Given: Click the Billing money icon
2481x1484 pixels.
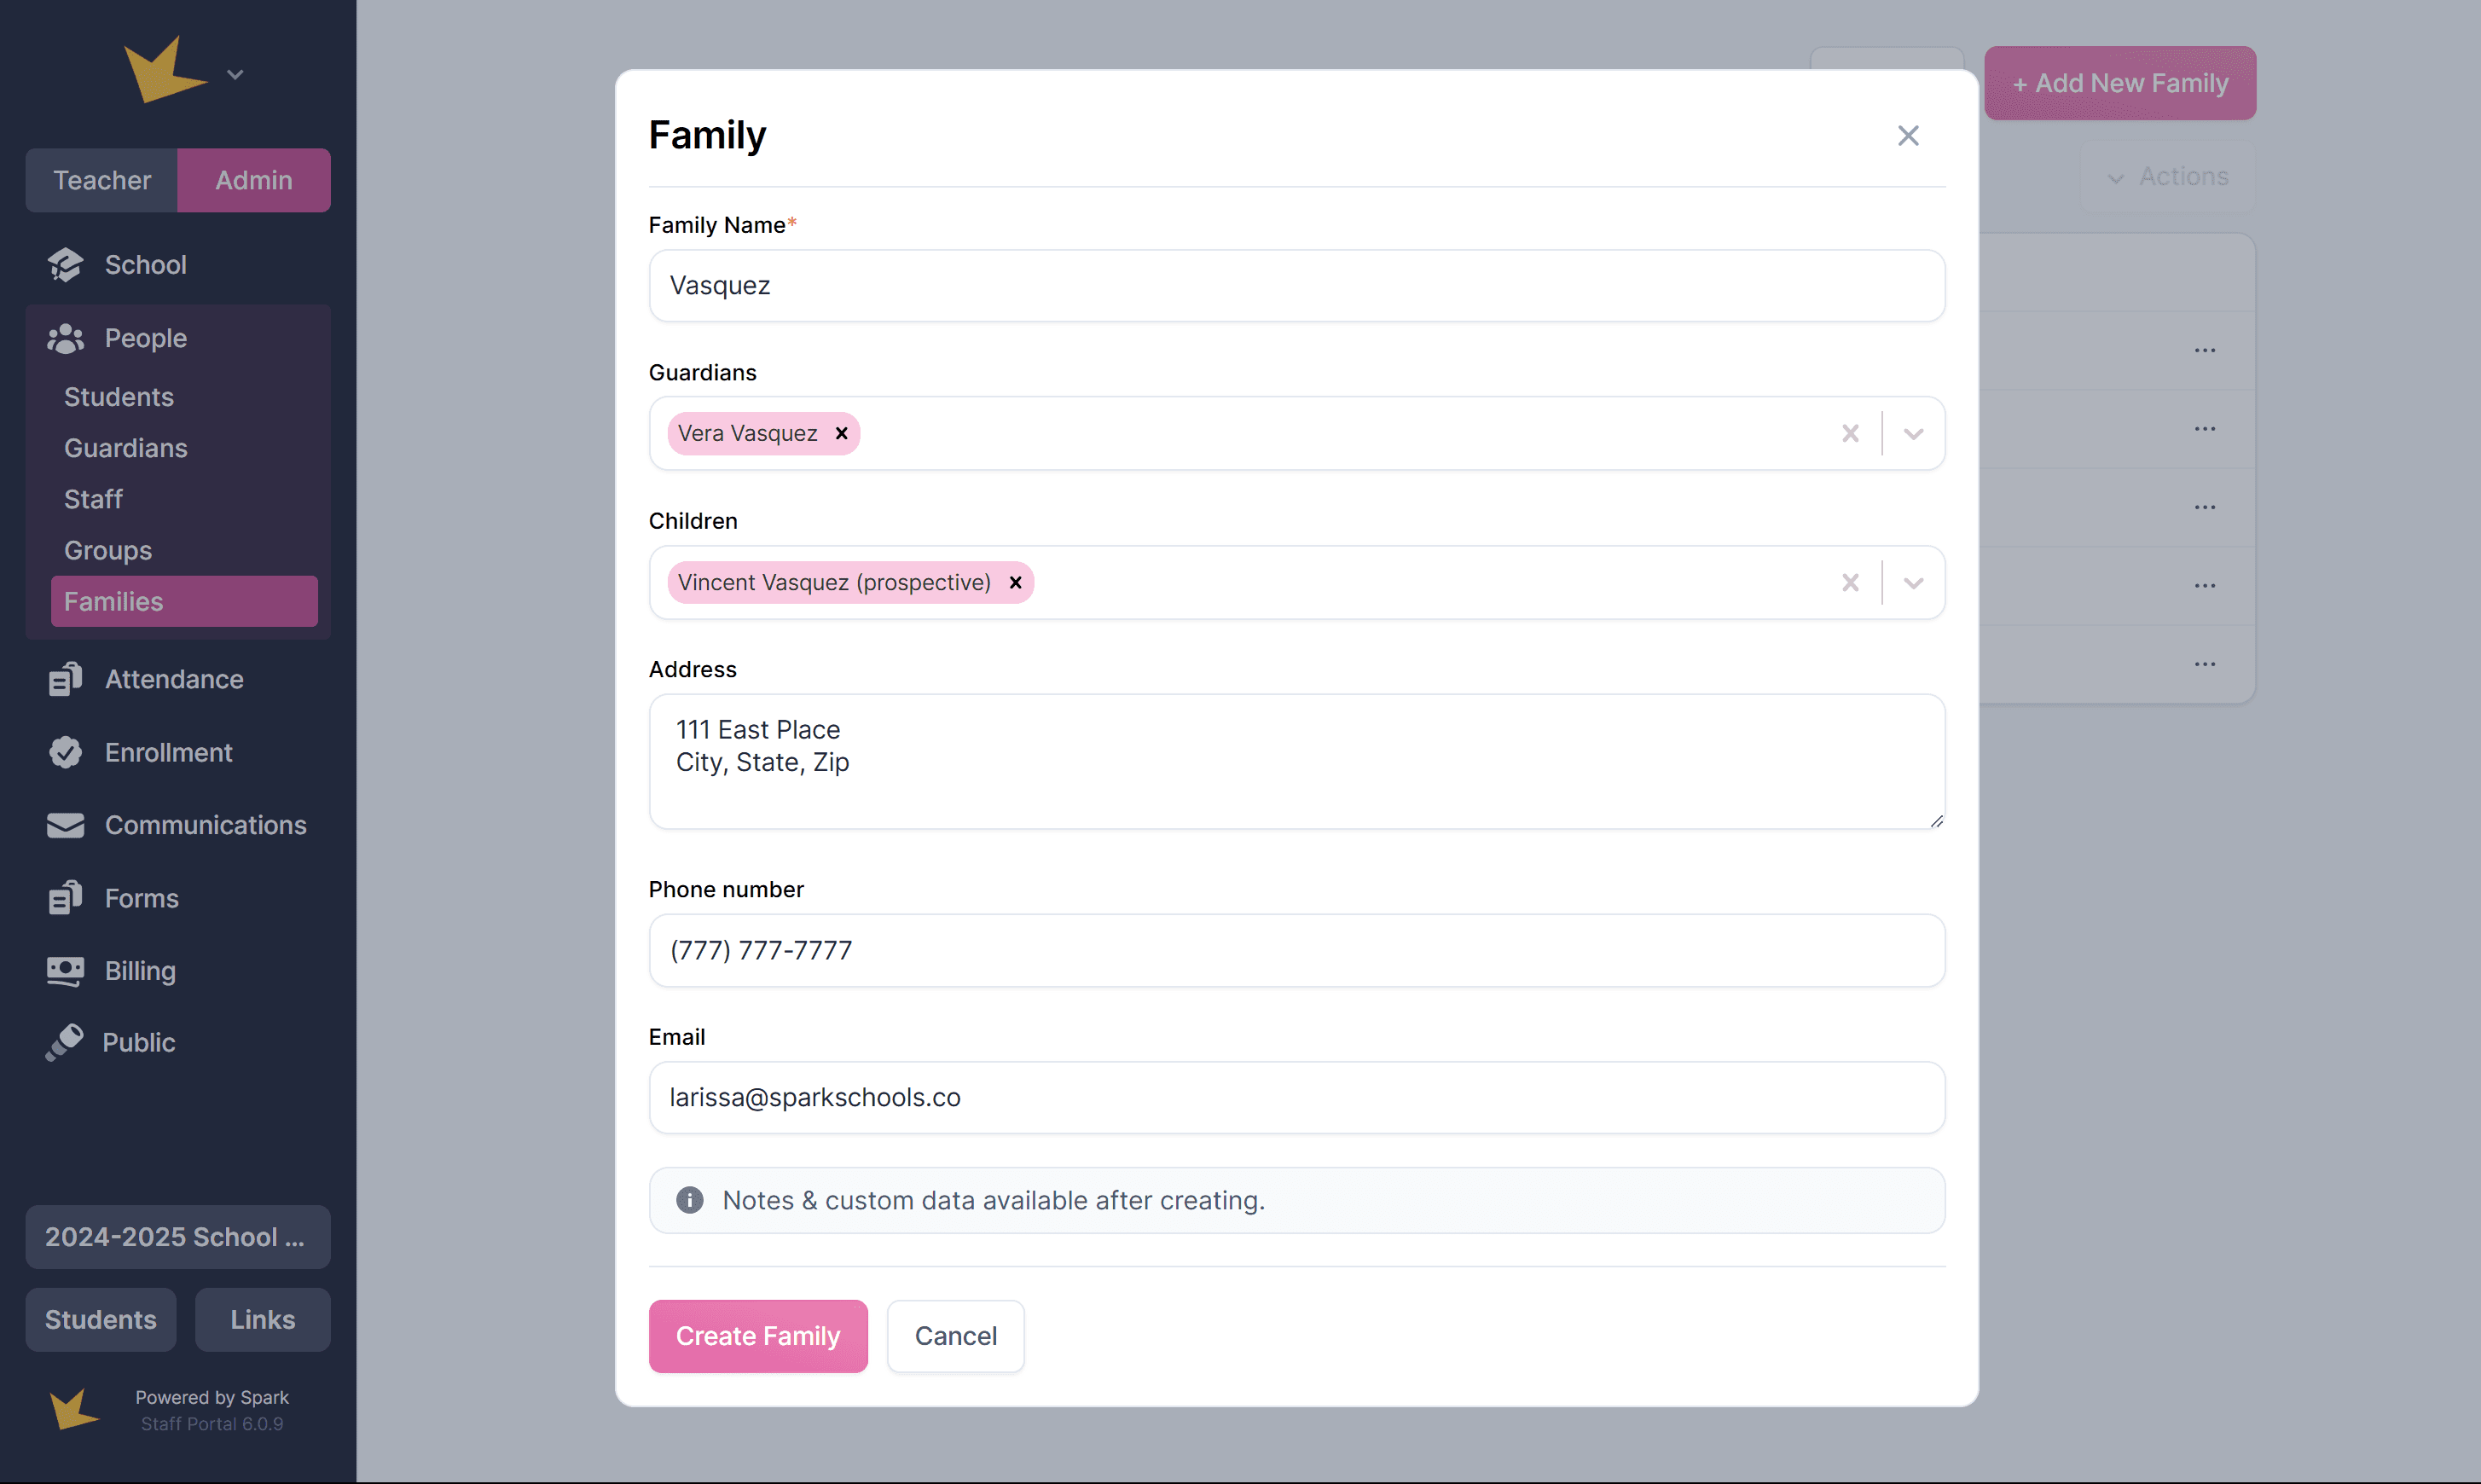Looking at the screenshot, I should coord(65,971).
